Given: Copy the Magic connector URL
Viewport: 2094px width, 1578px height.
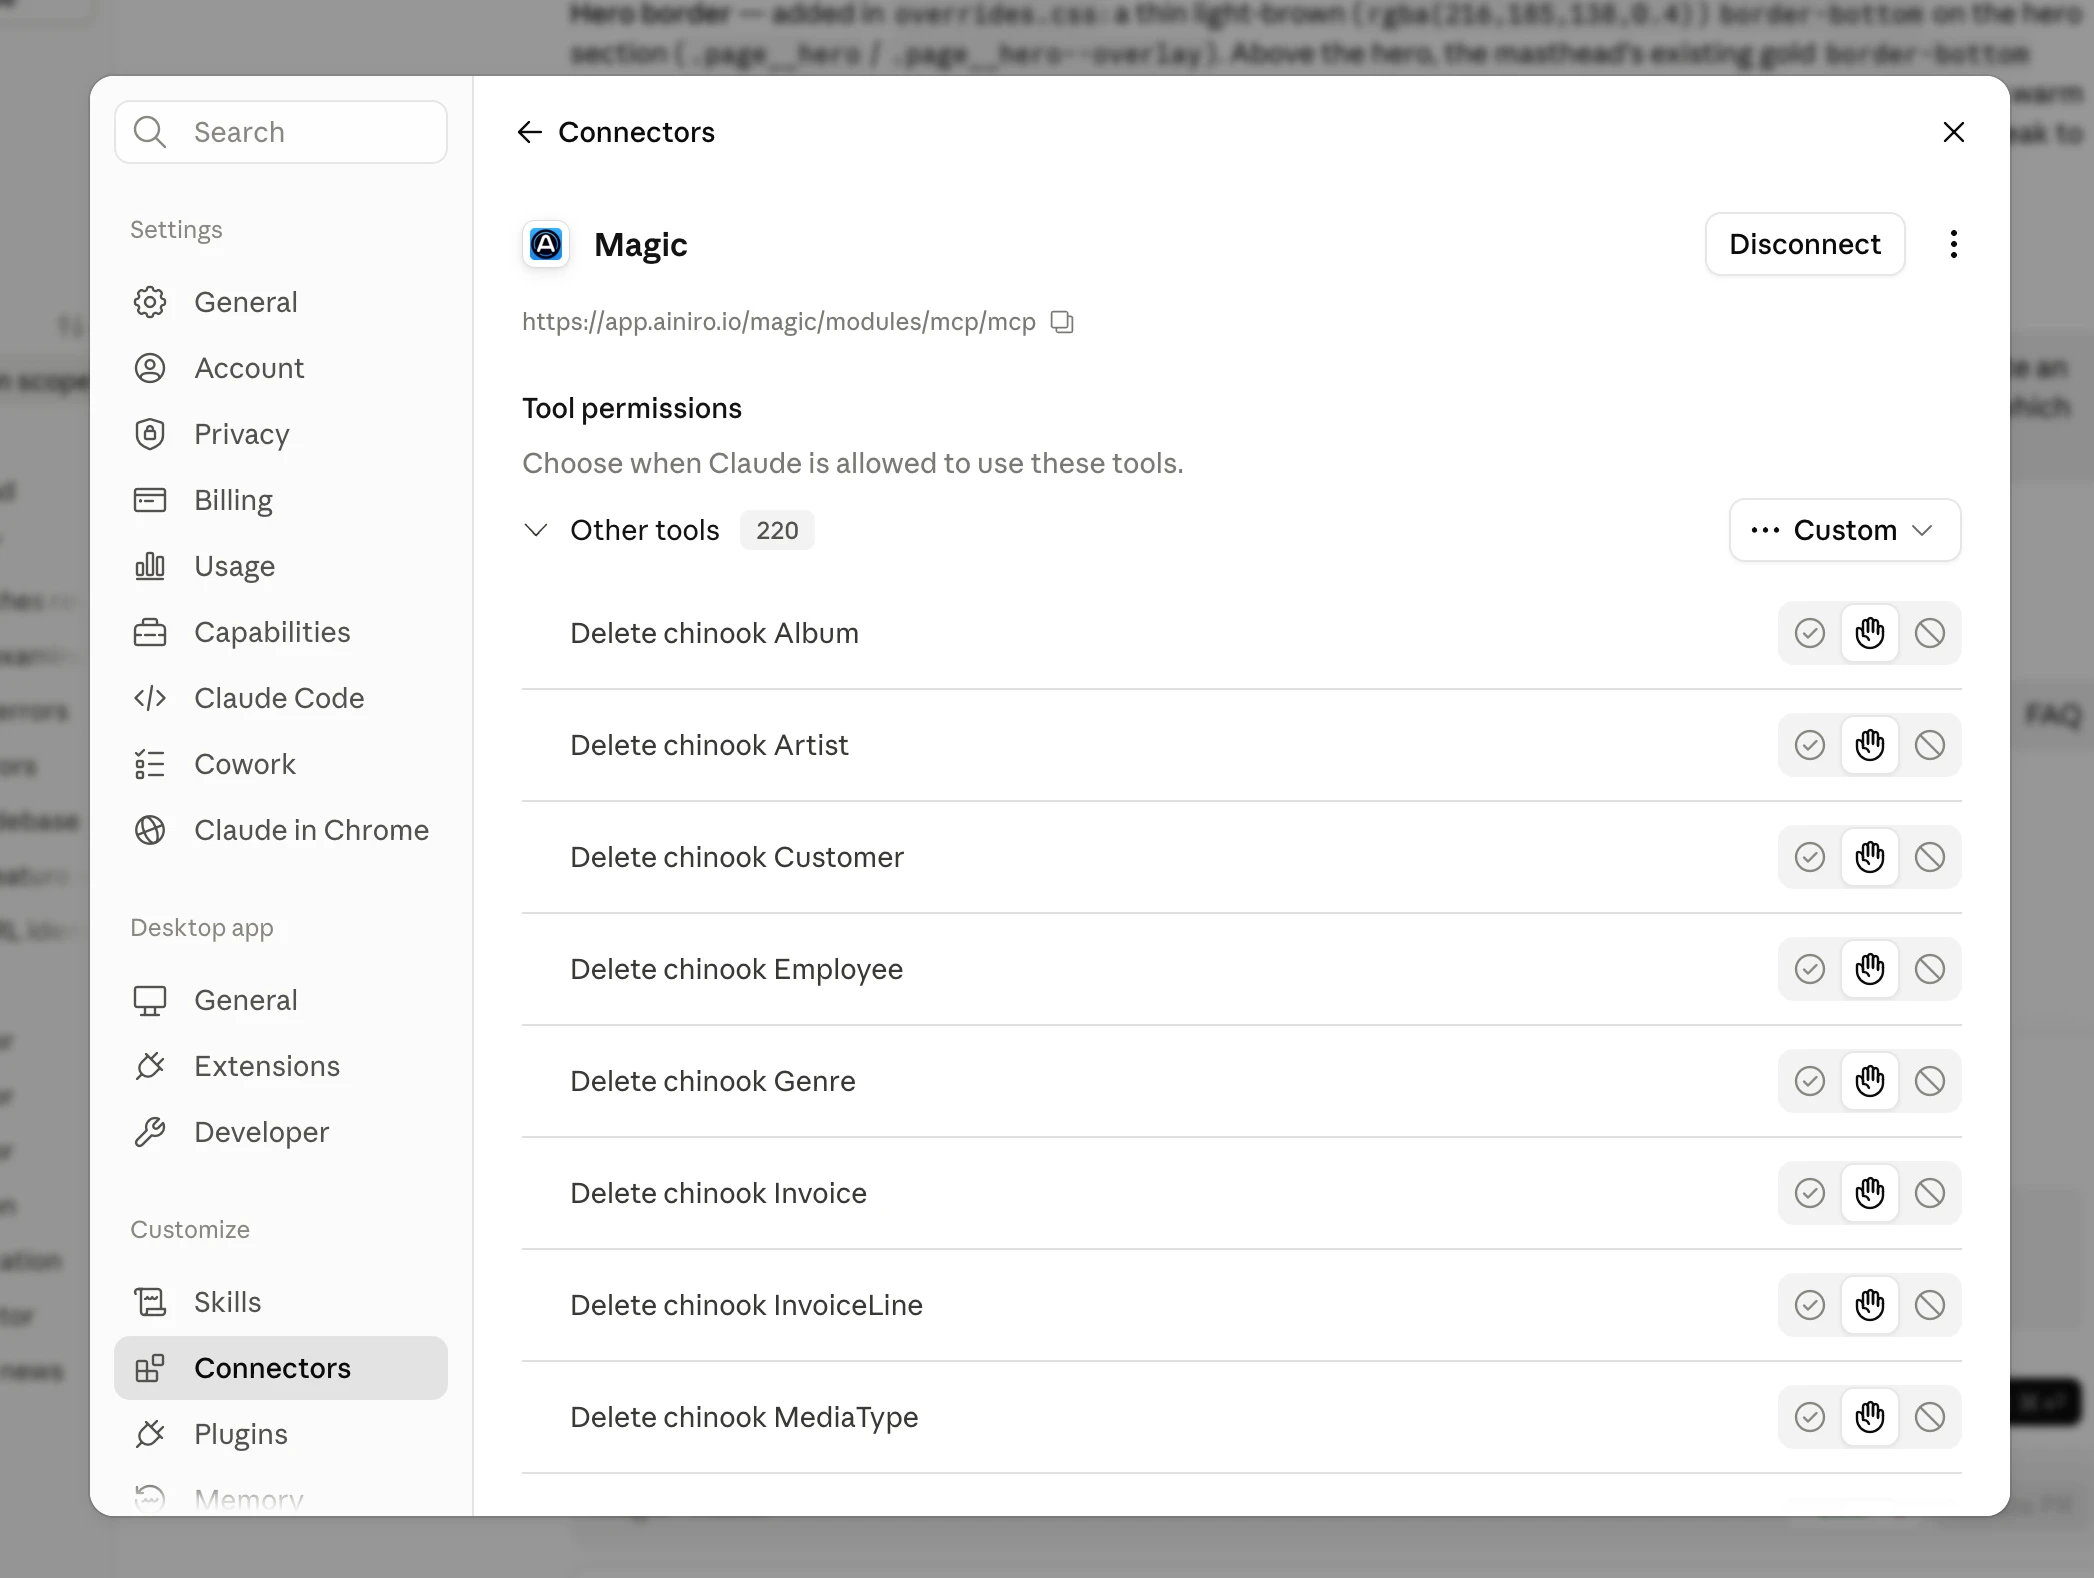Looking at the screenshot, I should (x=1062, y=322).
